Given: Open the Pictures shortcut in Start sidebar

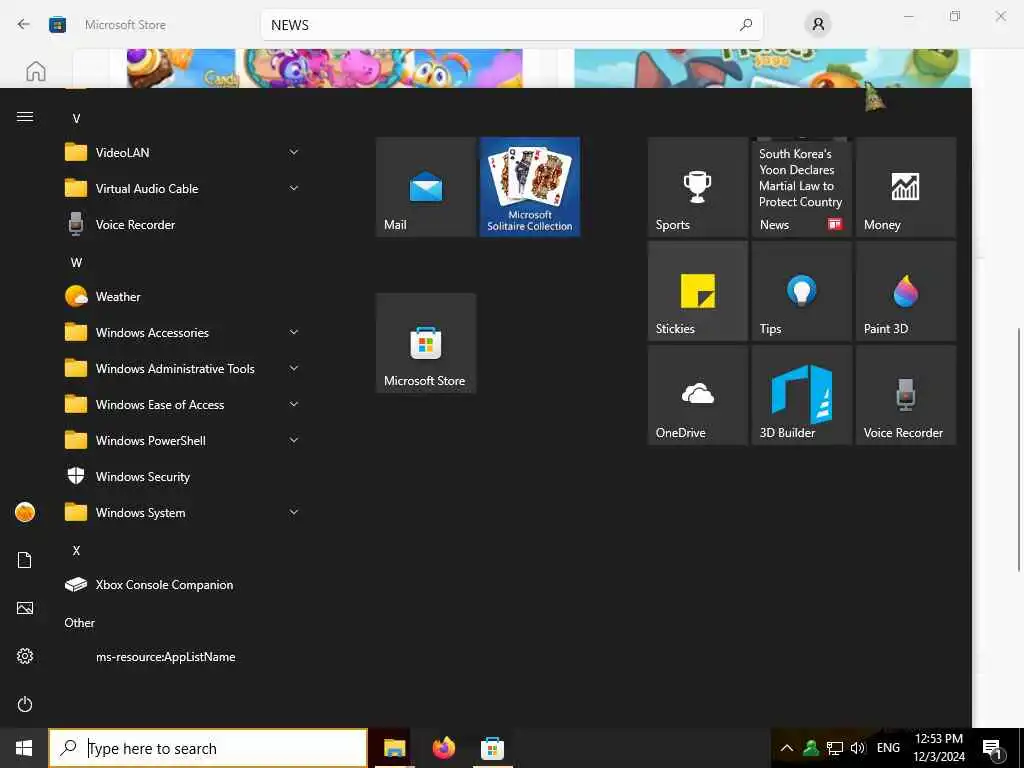Looking at the screenshot, I should (x=25, y=608).
